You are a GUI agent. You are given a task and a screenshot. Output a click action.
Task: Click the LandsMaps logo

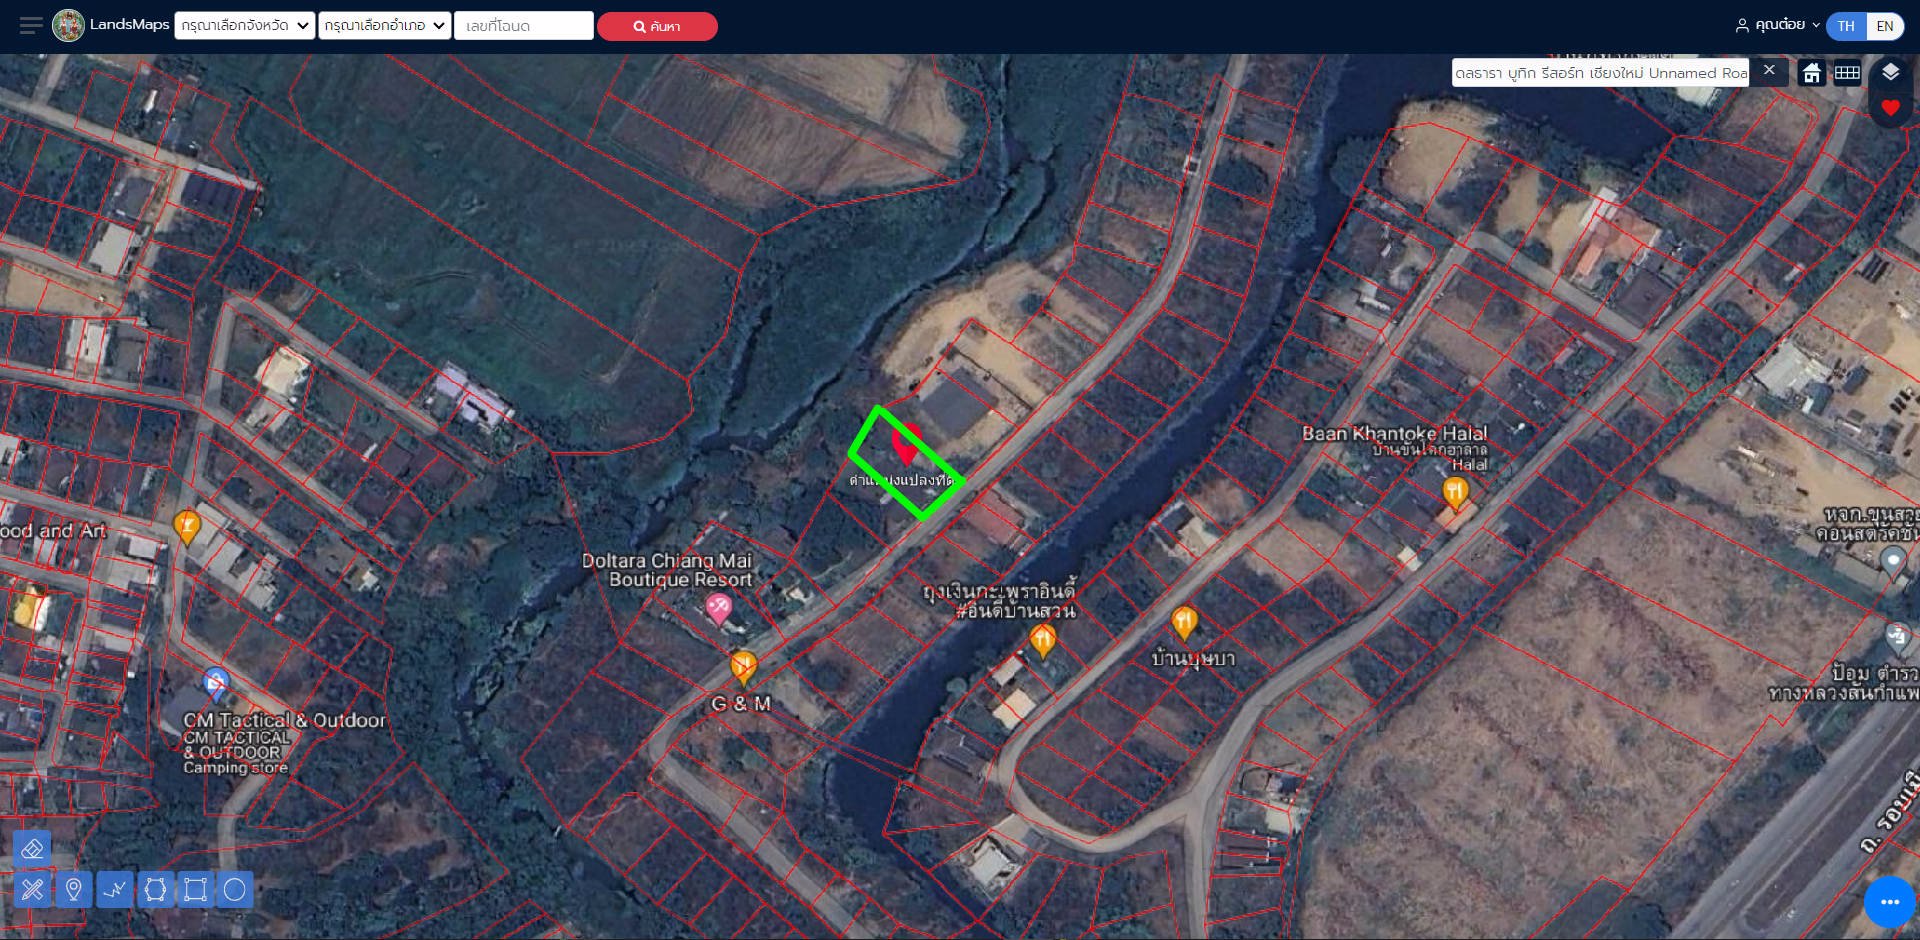tap(69, 26)
